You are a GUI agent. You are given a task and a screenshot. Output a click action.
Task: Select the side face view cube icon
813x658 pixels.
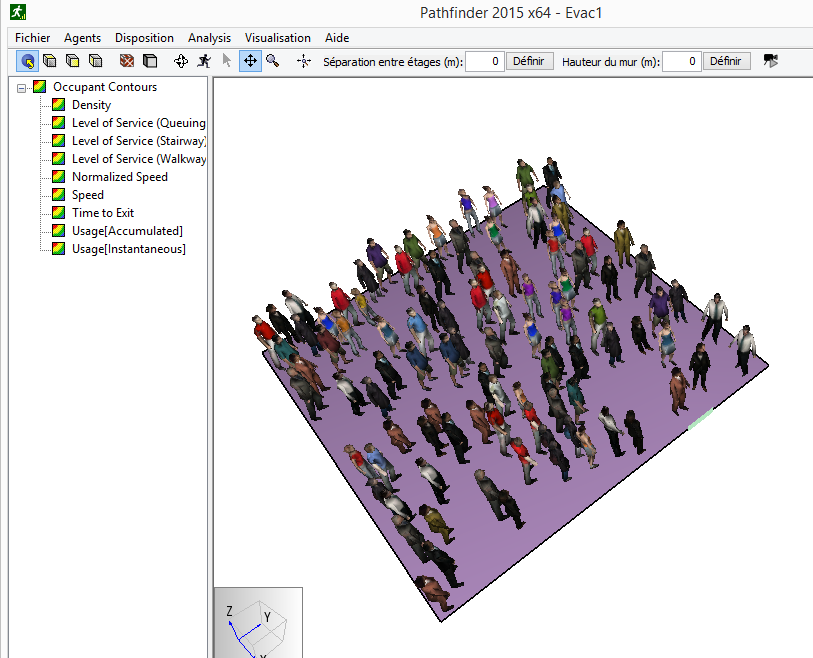point(95,61)
